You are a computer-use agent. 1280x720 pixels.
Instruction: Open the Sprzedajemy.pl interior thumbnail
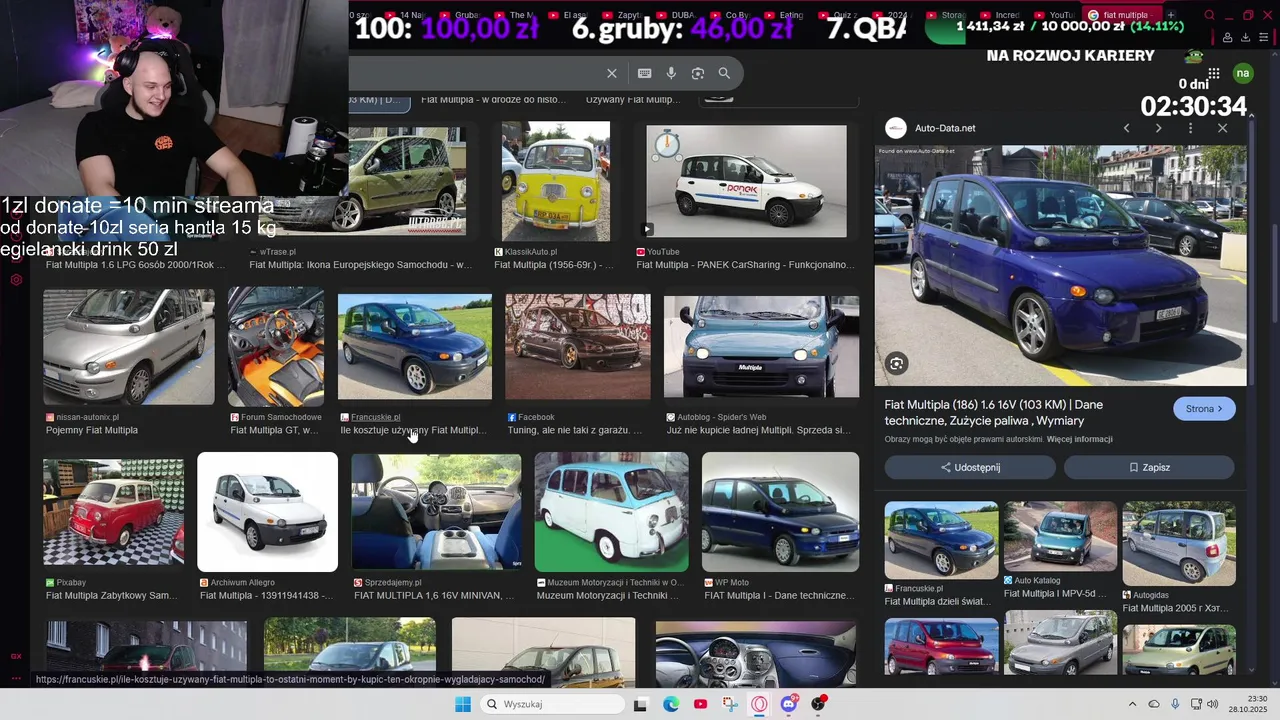[x=436, y=512]
